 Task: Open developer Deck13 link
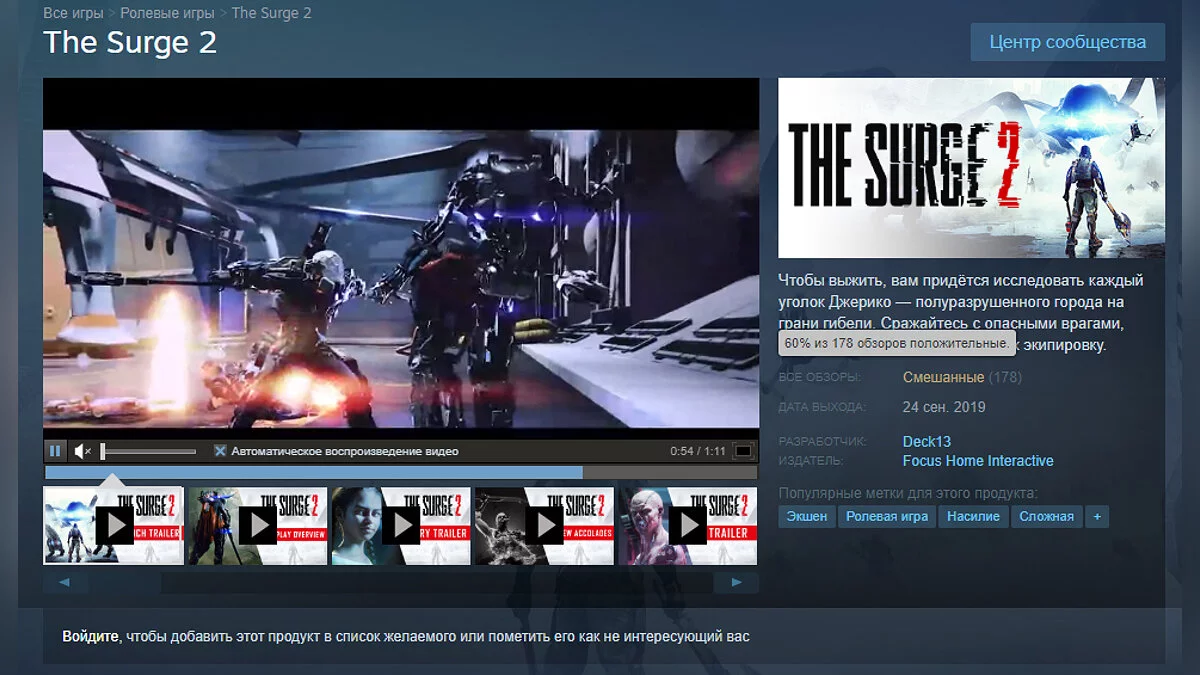click(927, 441)
